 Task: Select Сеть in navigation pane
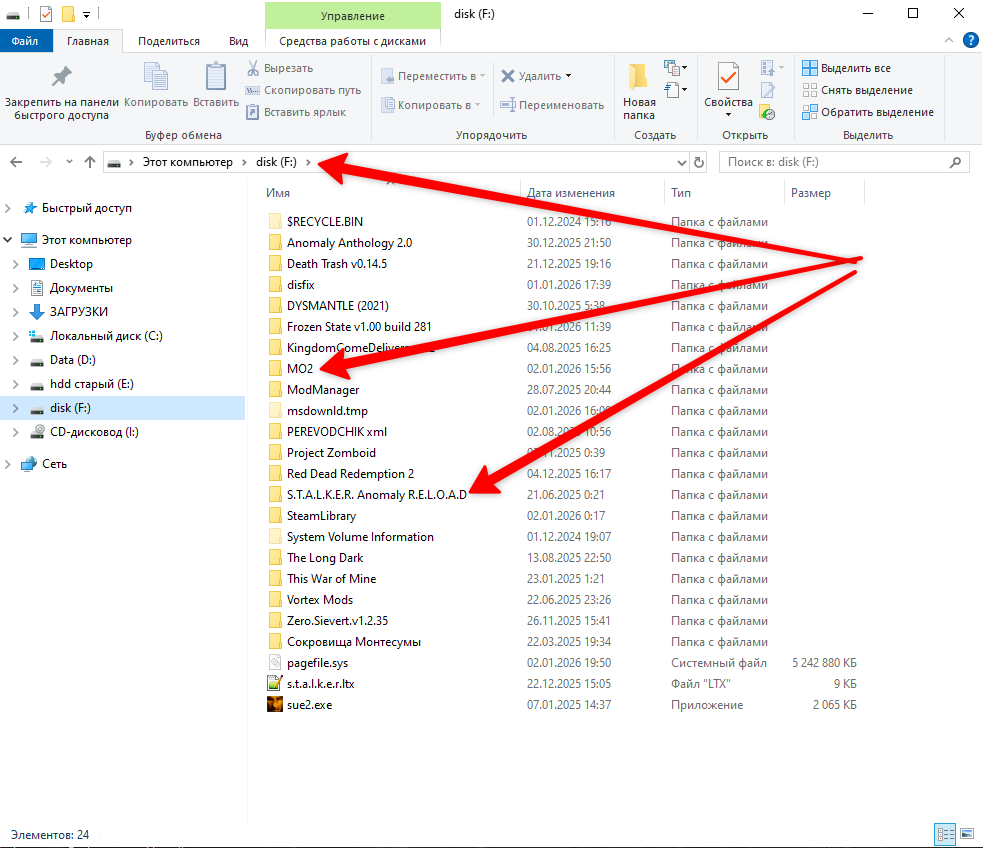pyautogui.click(x=54, y=464)
